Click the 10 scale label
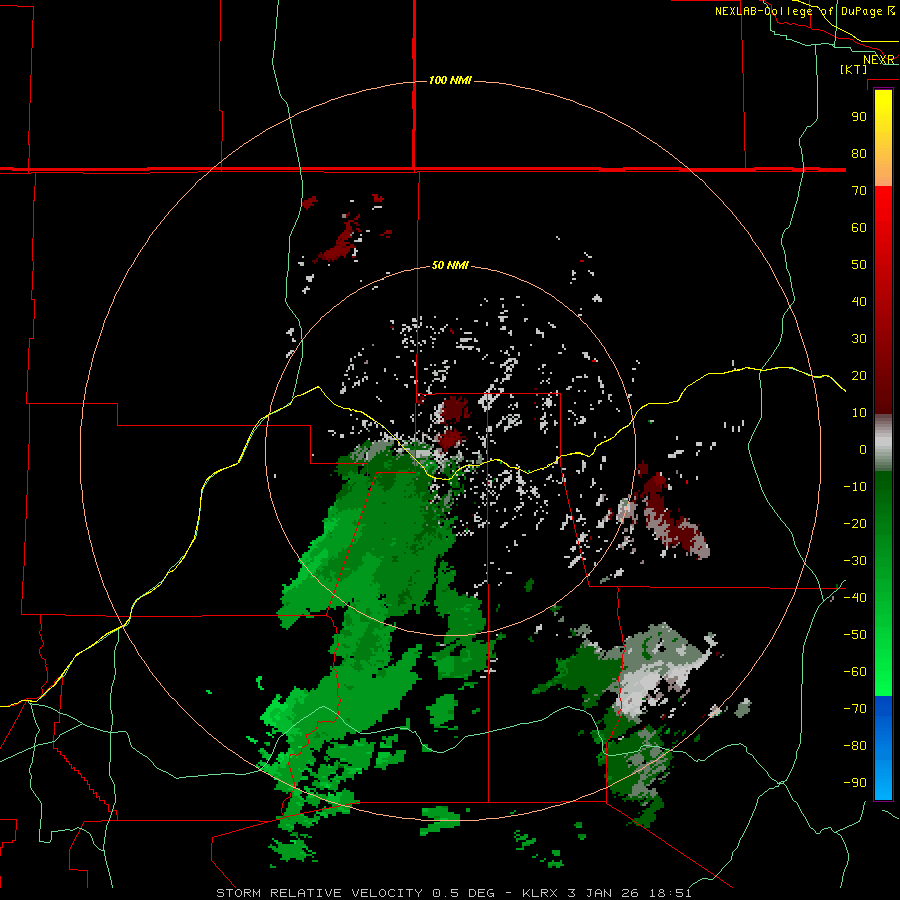 tap(859, 413)
